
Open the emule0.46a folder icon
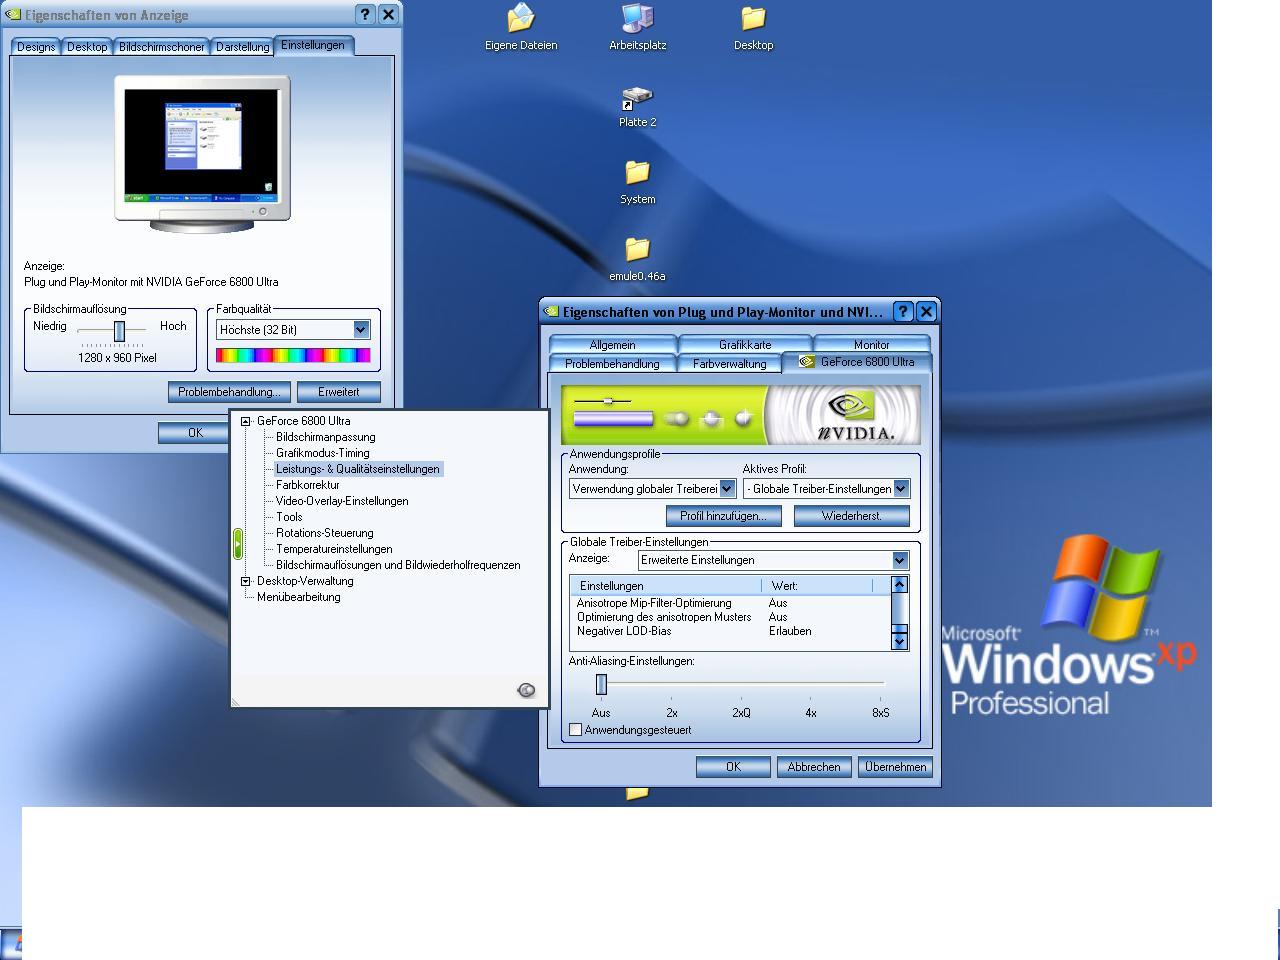[x=638, y=259]
